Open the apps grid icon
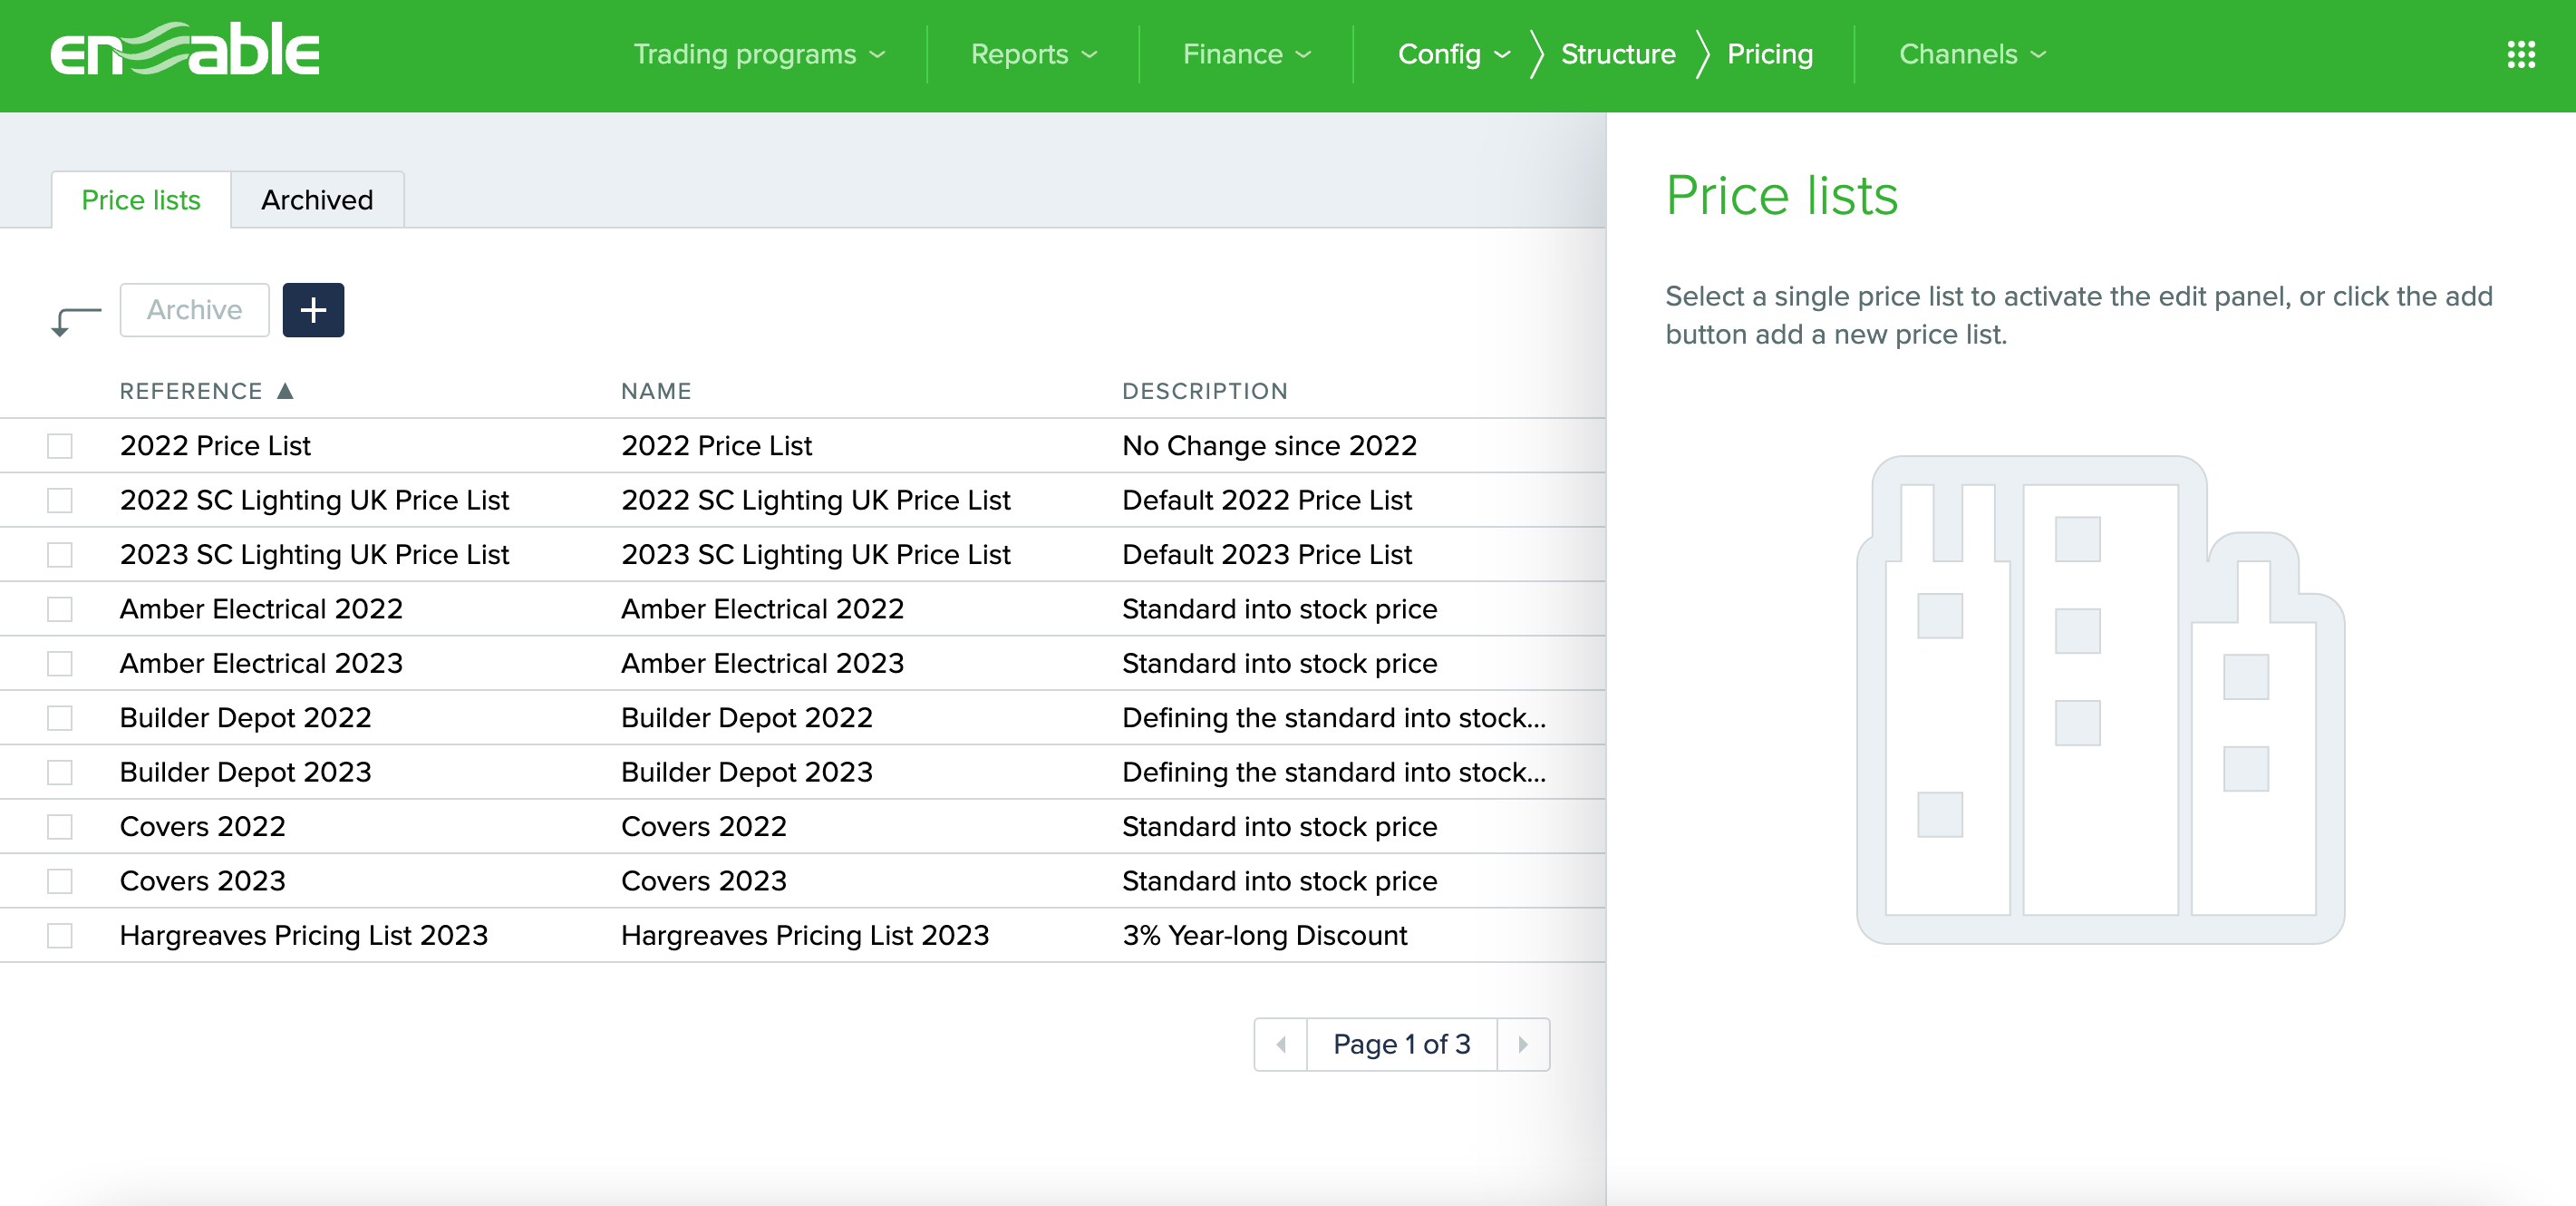 [2520, 54]
